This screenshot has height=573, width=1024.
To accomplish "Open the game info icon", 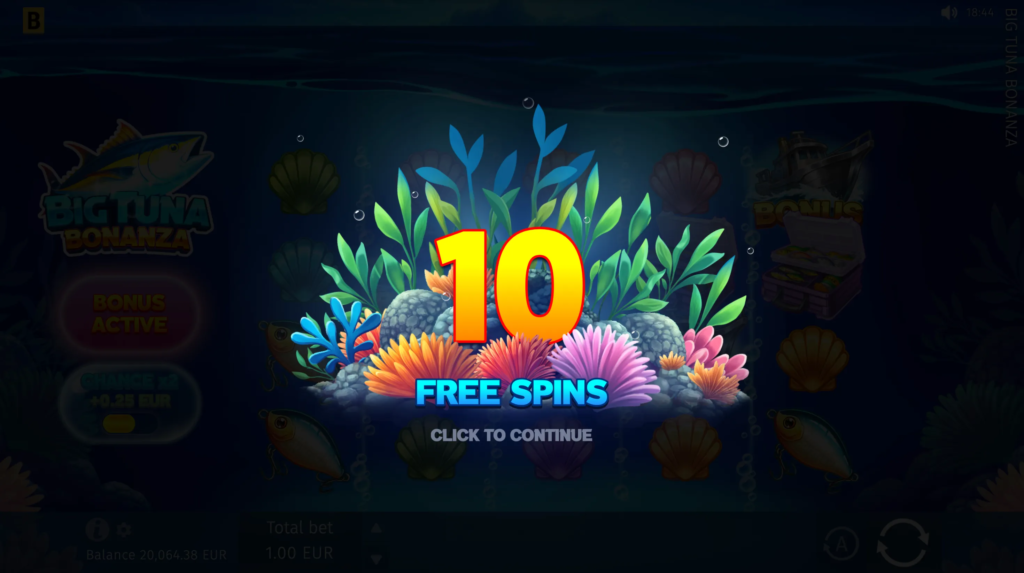I will [x=97, y=529].
